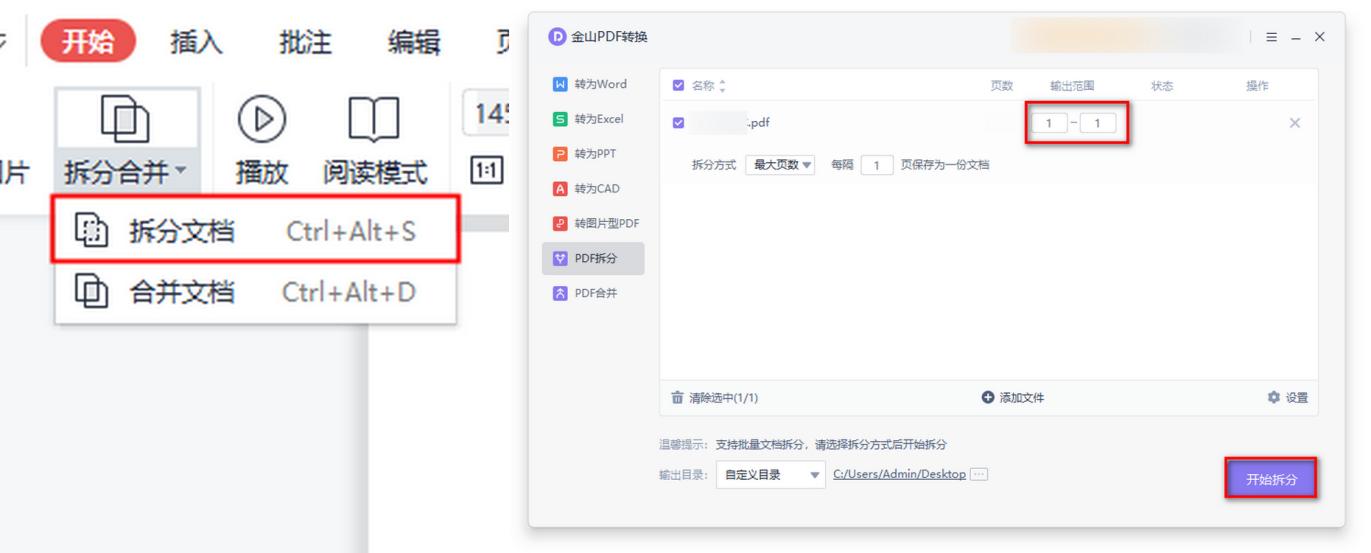Toggle the select-all checkbox beside 名称

click(x=679, y=86)
